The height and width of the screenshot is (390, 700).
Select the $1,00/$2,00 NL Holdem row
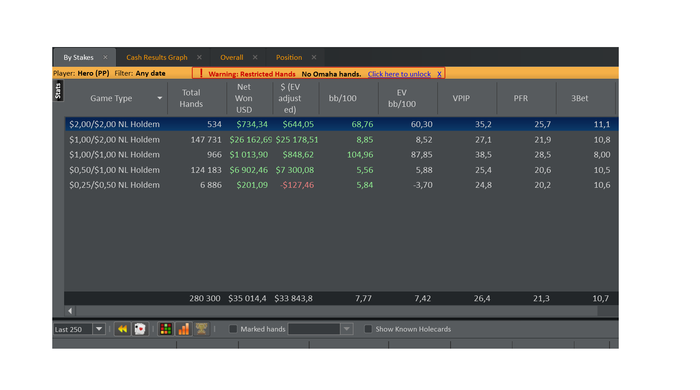342,140
